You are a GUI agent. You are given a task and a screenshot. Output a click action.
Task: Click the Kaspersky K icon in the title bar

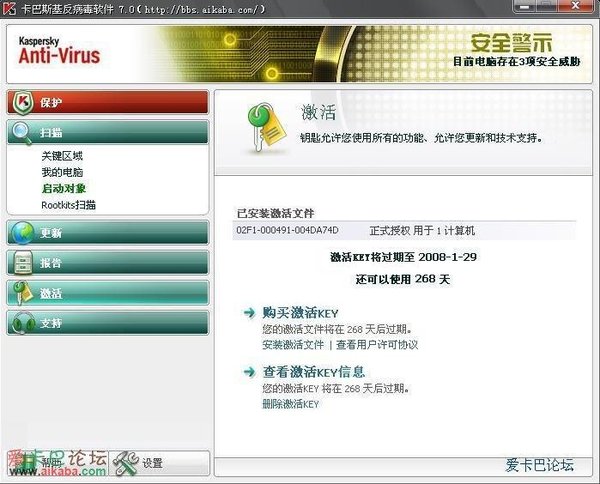coord(9,8)
